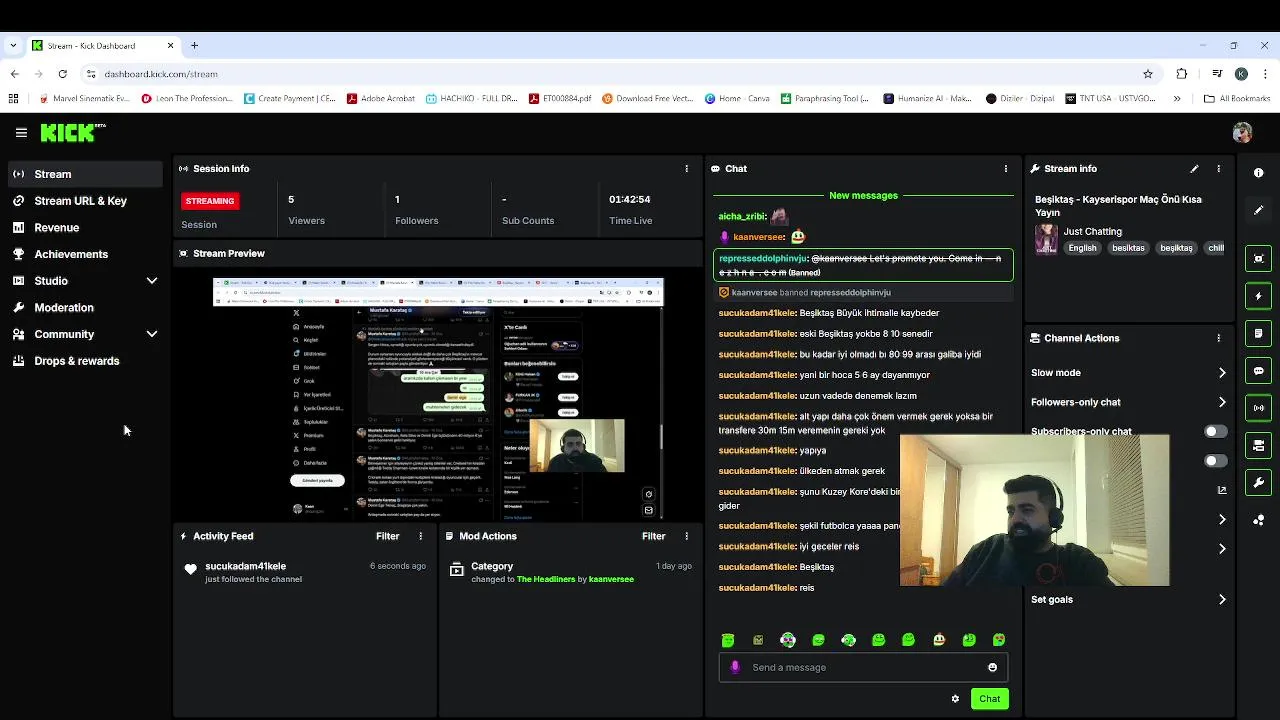The image size is (1280, 720).
Task: Click the English tag in Stream info
Action: (x=1082, y=248)
